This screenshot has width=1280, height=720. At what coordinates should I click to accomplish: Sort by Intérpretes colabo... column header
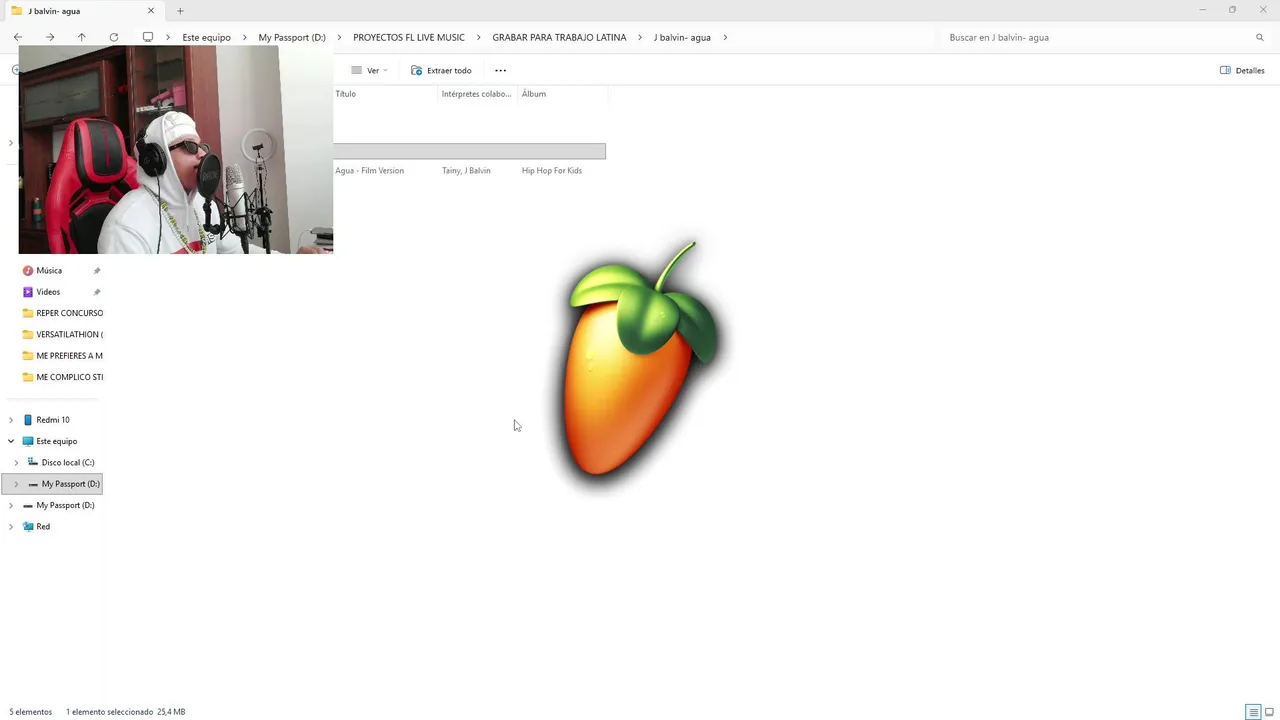point(478,94)
